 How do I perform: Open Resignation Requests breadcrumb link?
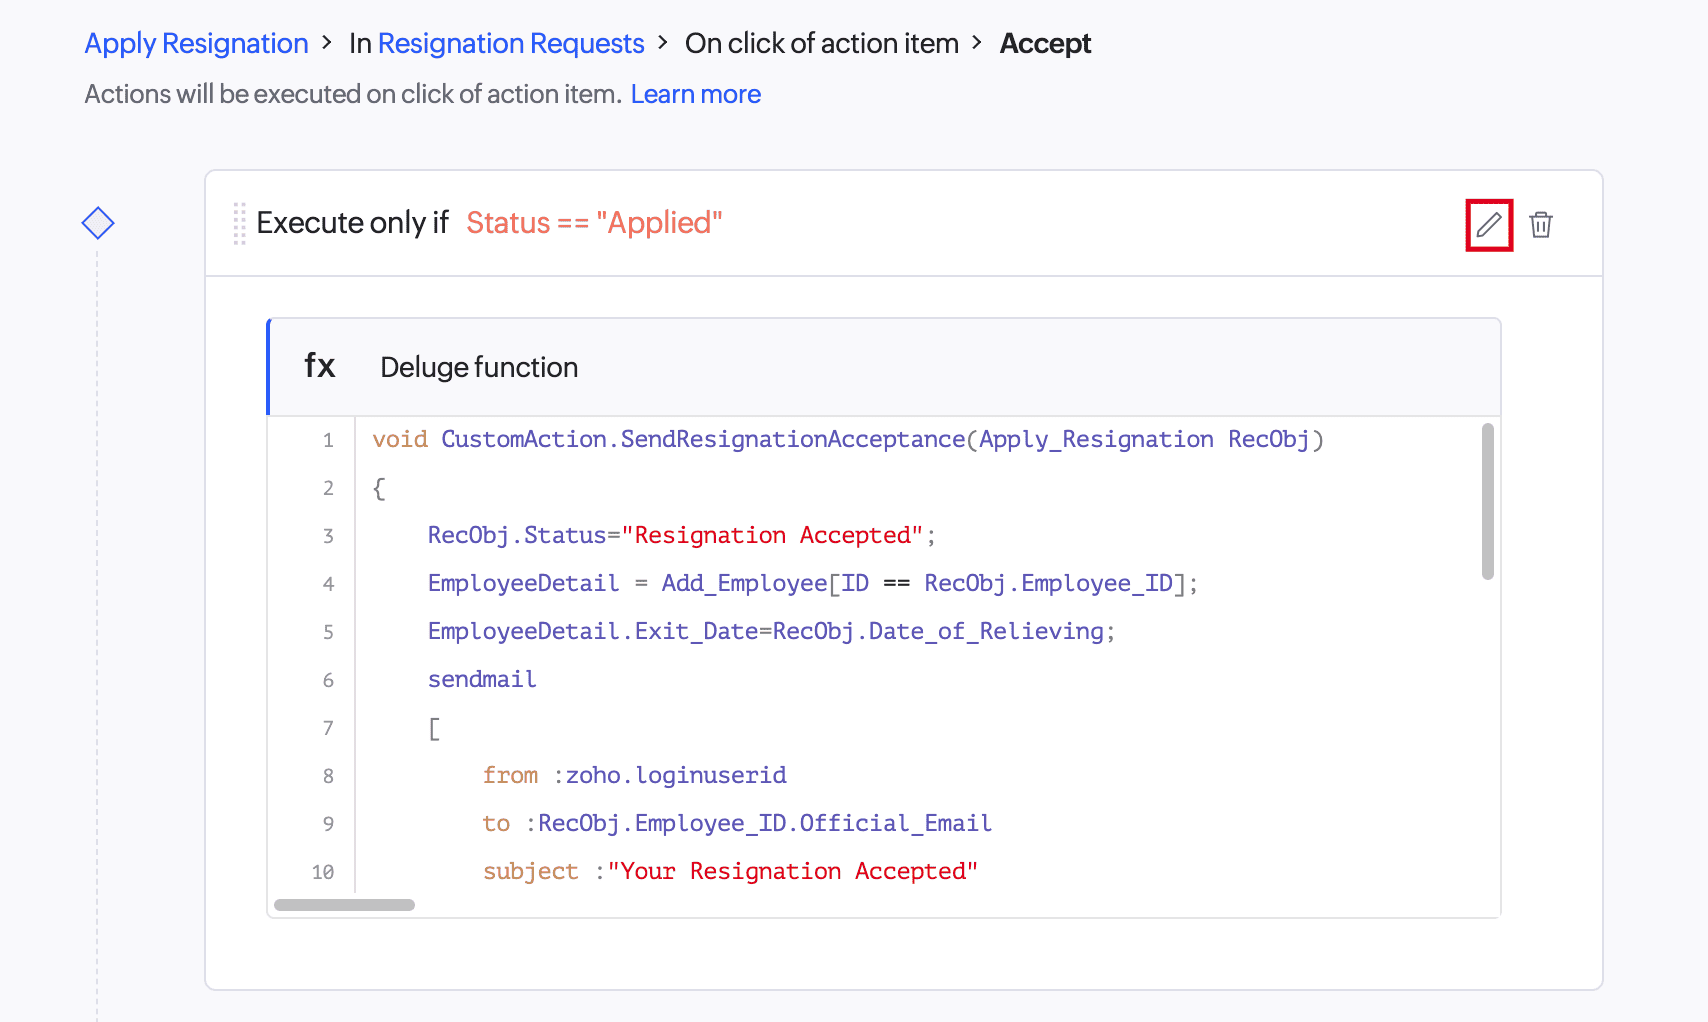click(x=511, y=44)
